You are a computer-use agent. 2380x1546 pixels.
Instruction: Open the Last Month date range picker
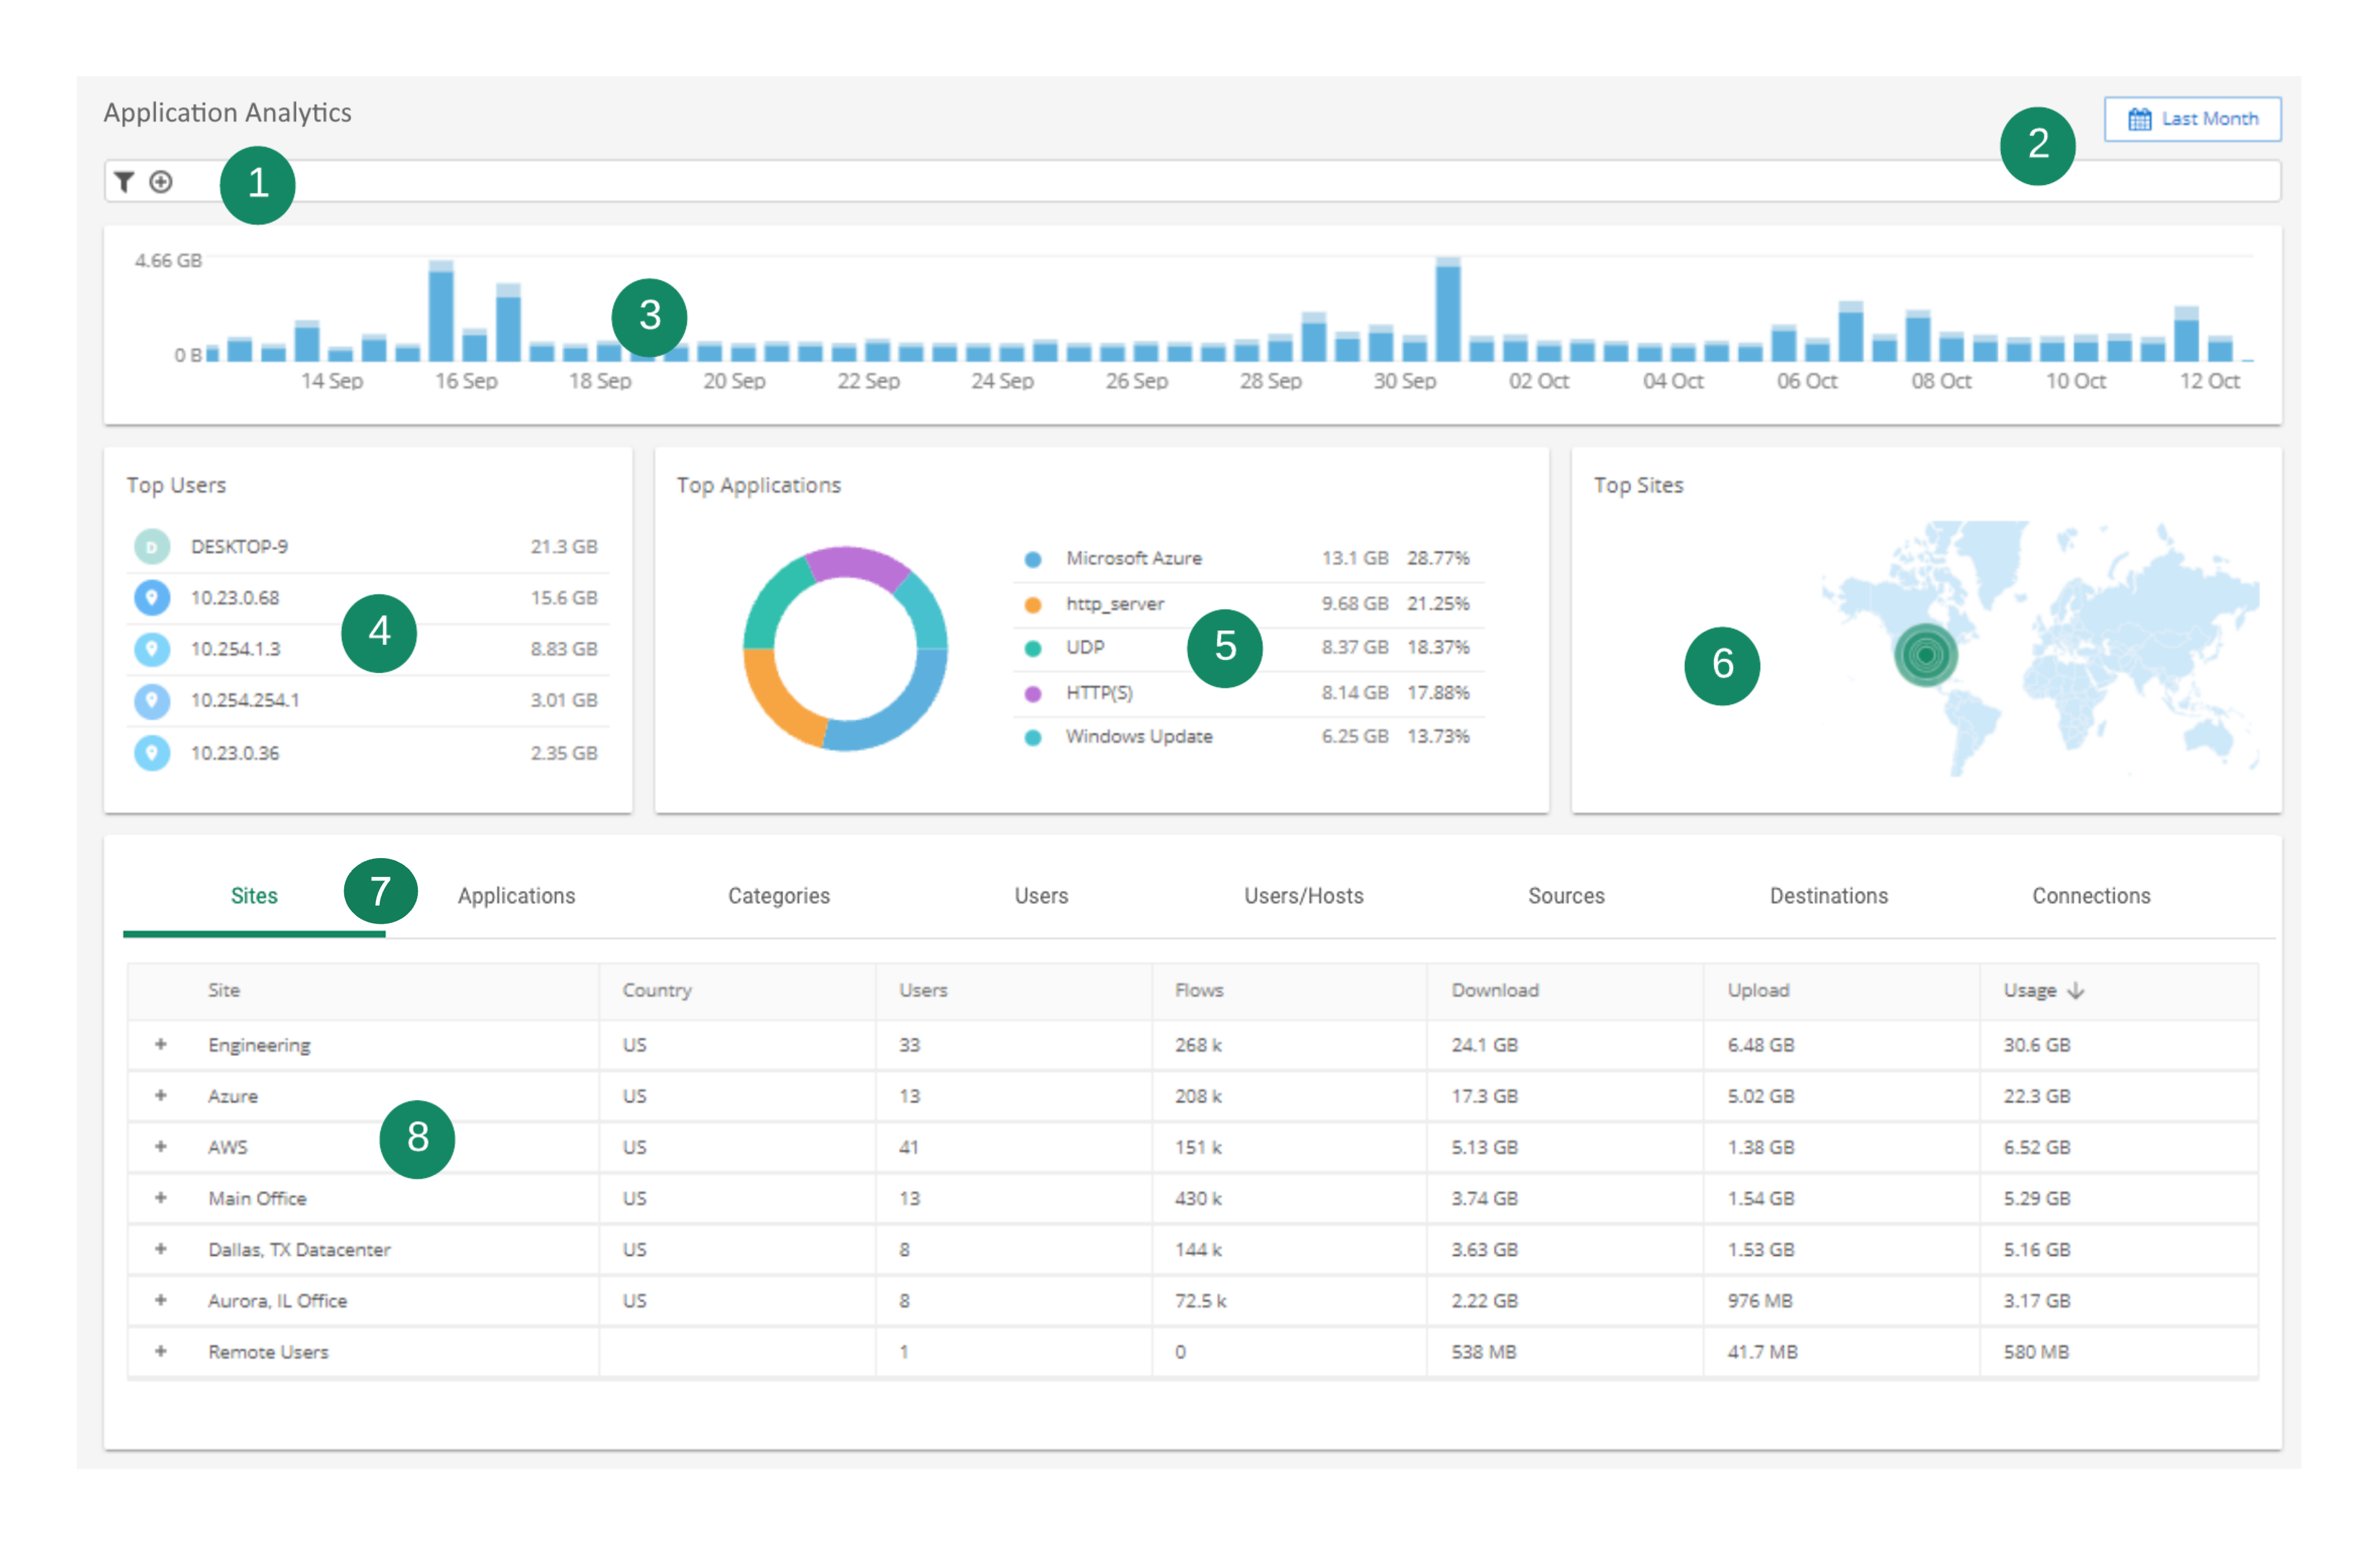coord(2192,119)
